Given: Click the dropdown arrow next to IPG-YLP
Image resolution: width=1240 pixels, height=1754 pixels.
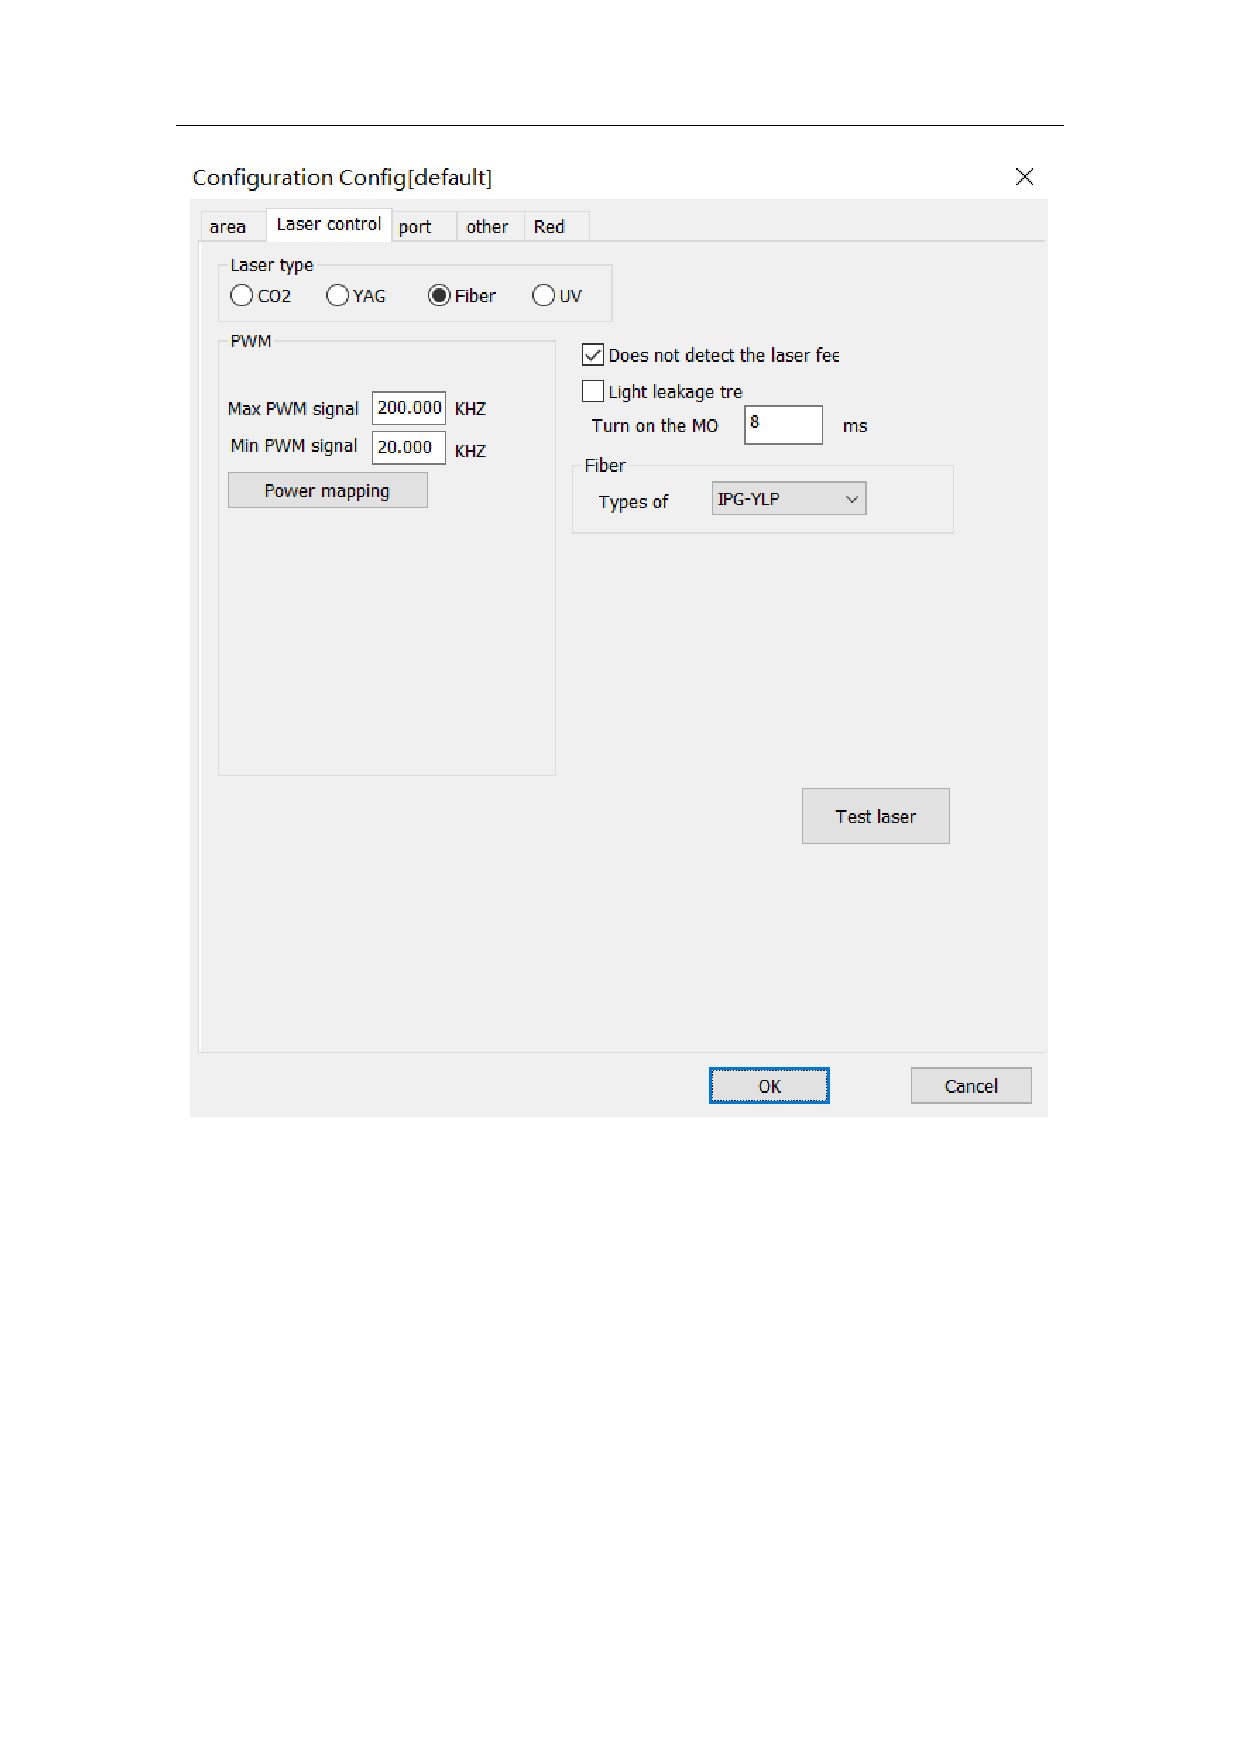Looking at the screenshot, I should [x=852, y=499].
